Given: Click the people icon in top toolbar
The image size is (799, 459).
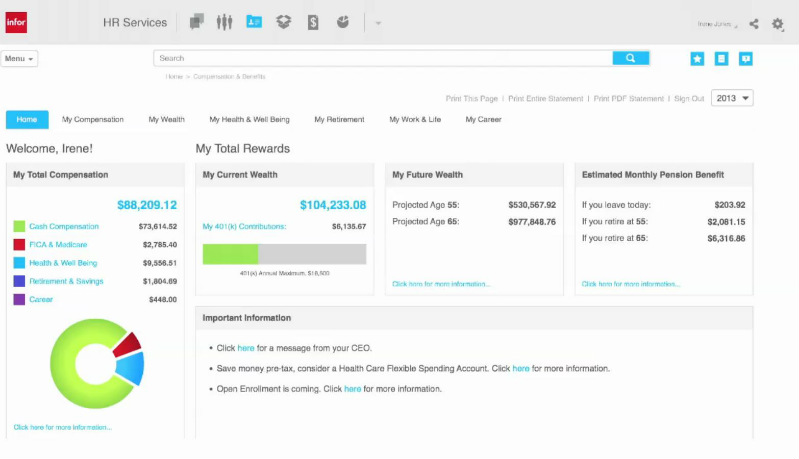Looking at the screenshot, I should point(224,22).
